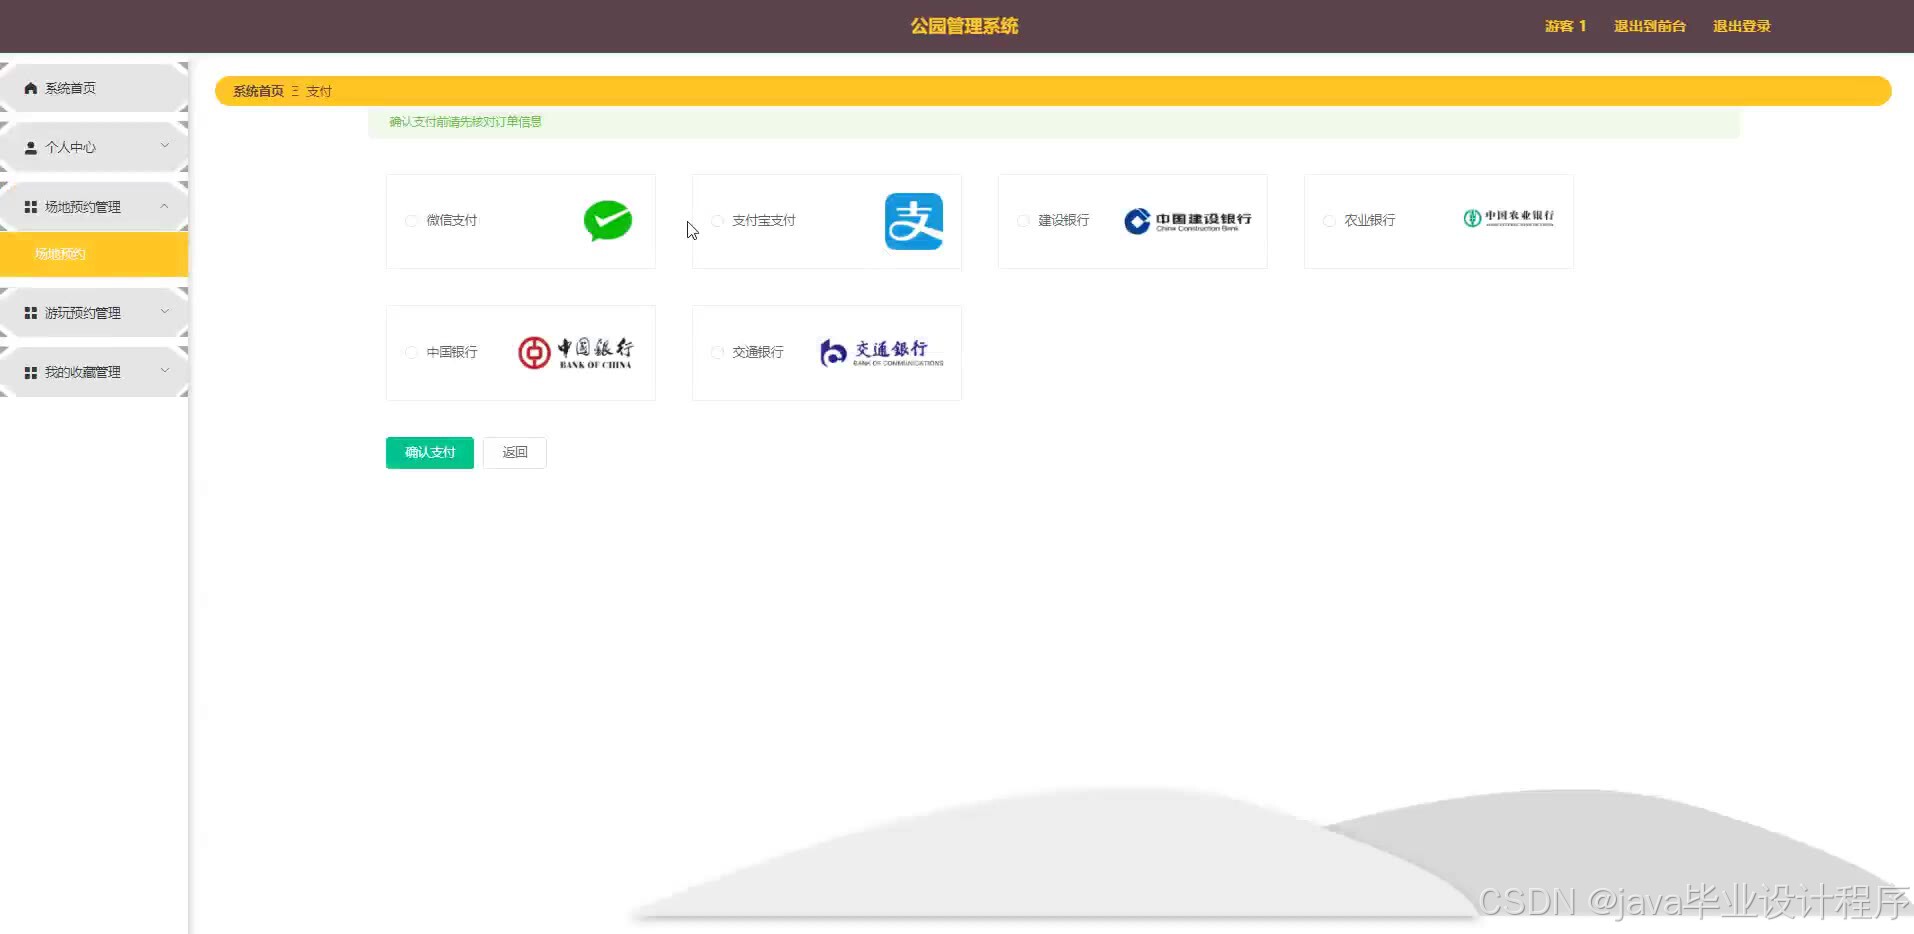Open the 系统首页 sidebar menu item
Viewport: 1914px width, 934px height.
coord(94,88)
